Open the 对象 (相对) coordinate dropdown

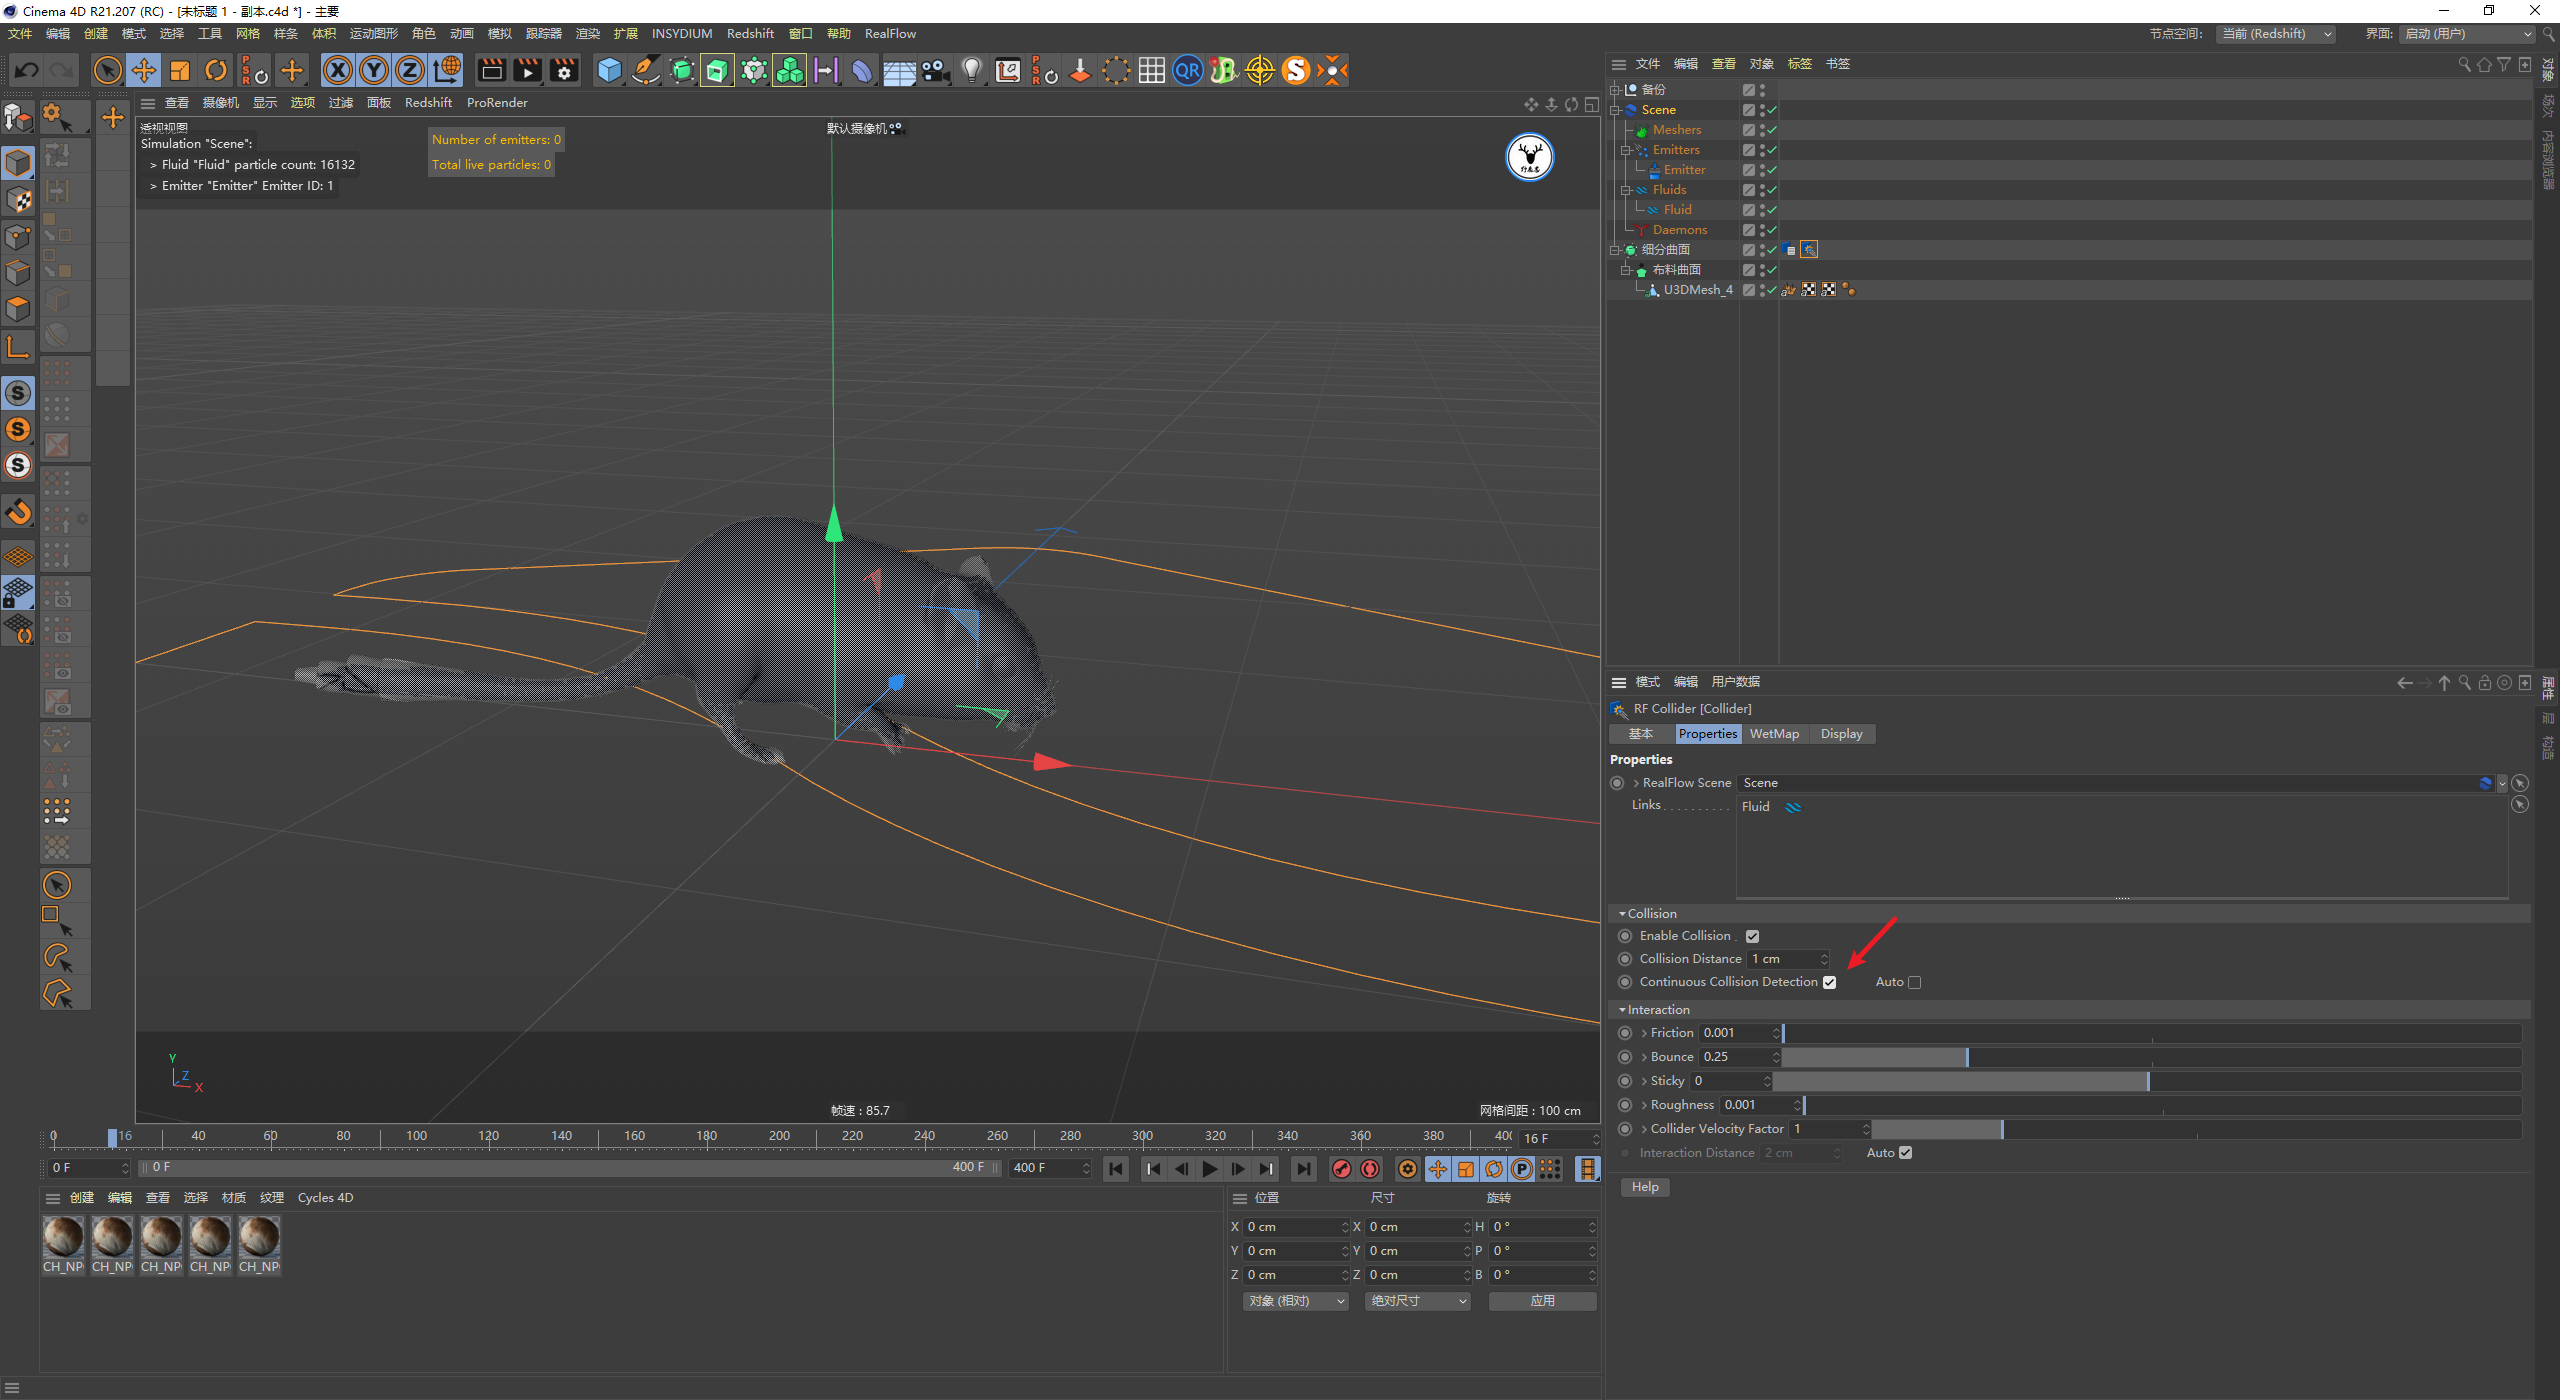tap(1296, 1301)
